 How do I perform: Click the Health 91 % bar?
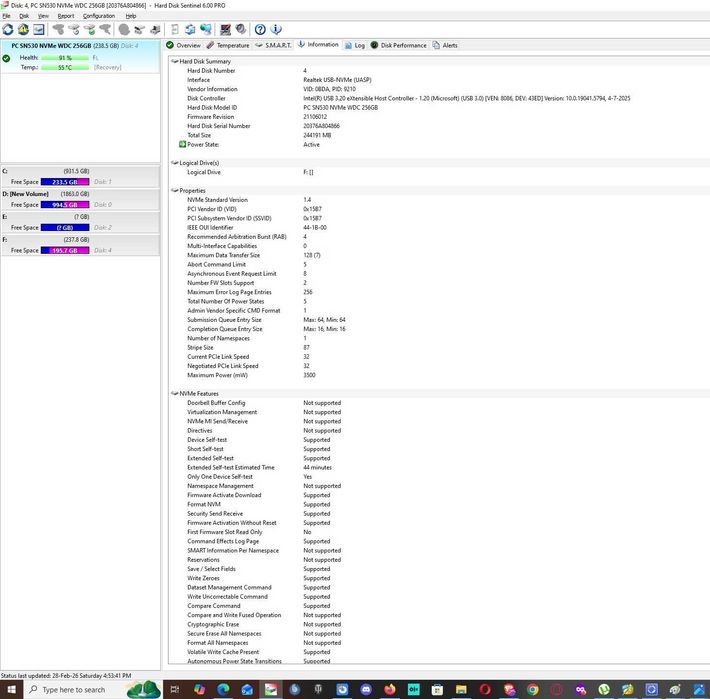(x=65, y=57)
